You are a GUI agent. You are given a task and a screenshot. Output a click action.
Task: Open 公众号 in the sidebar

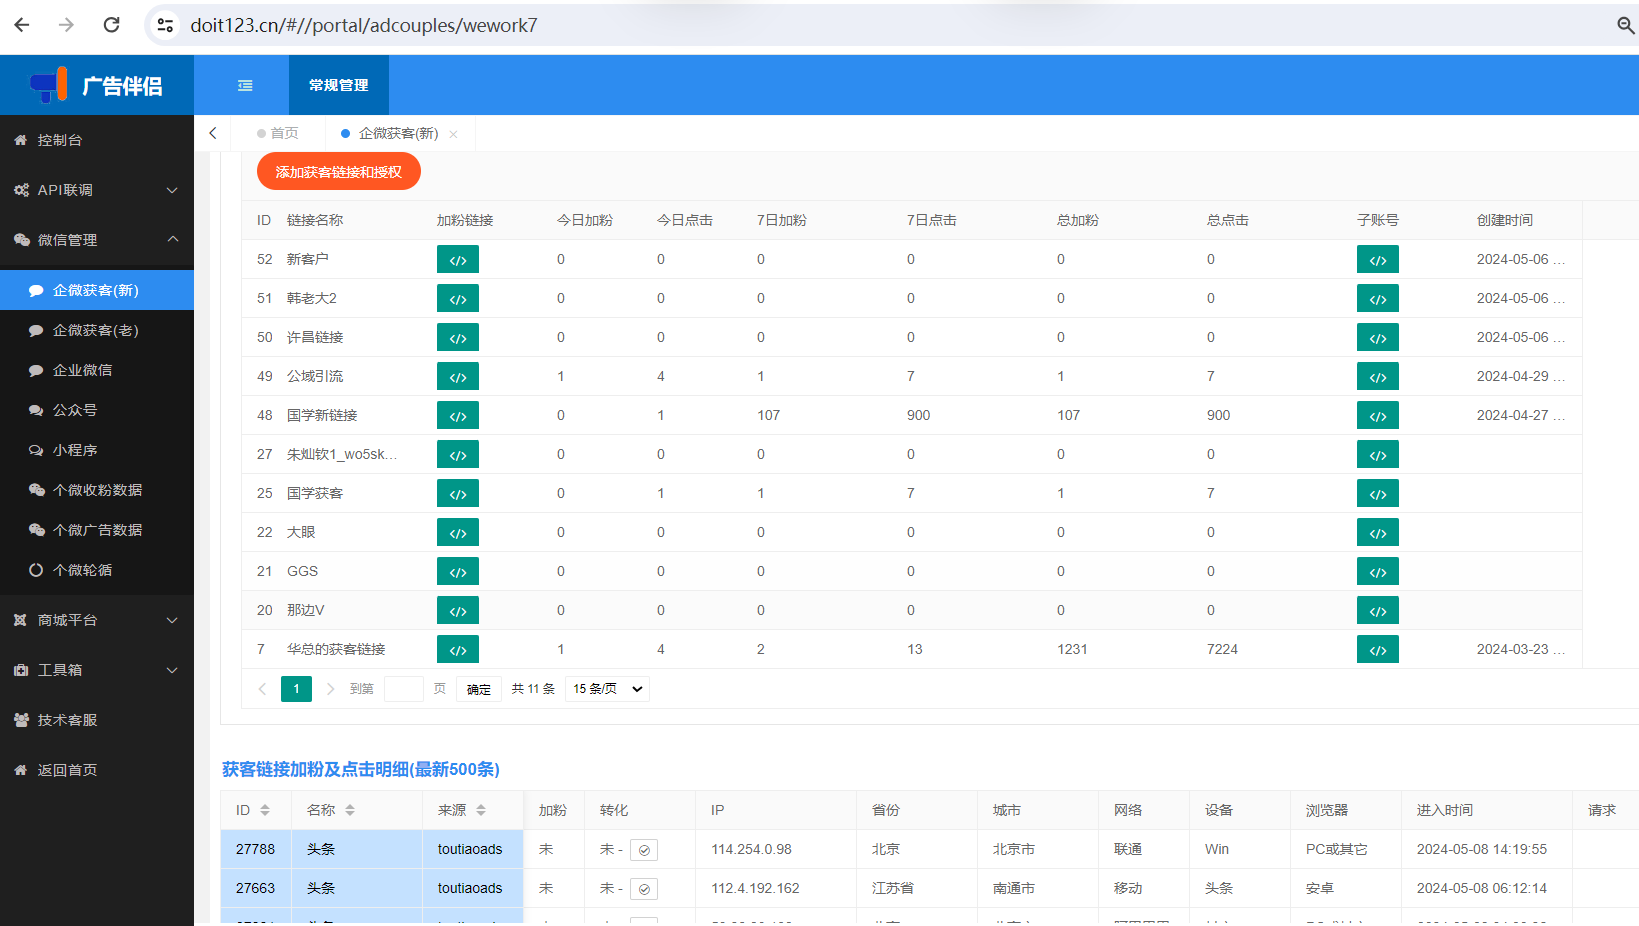[x=97, y=410]
